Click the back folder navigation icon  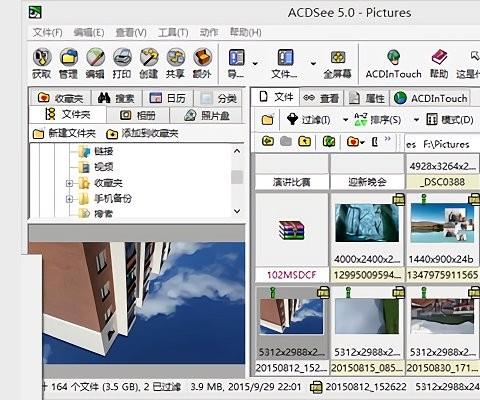[x=268, y=142]
